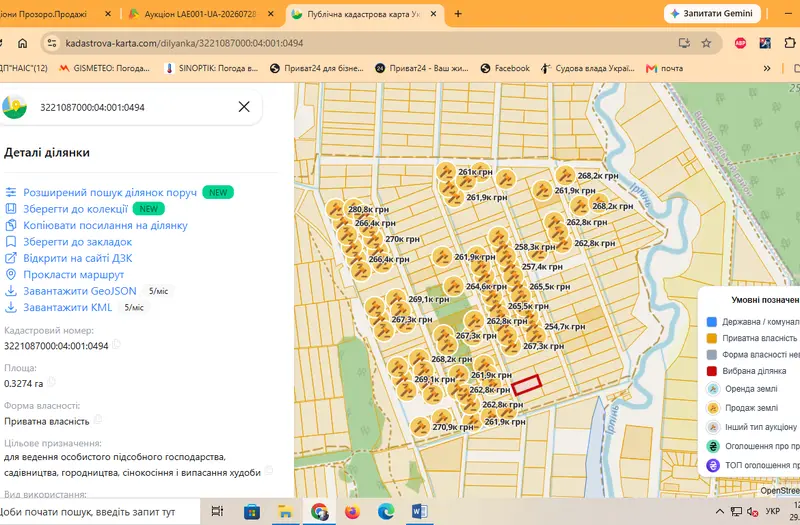Open SINOPTIK bookmark

tap(211, 68)
